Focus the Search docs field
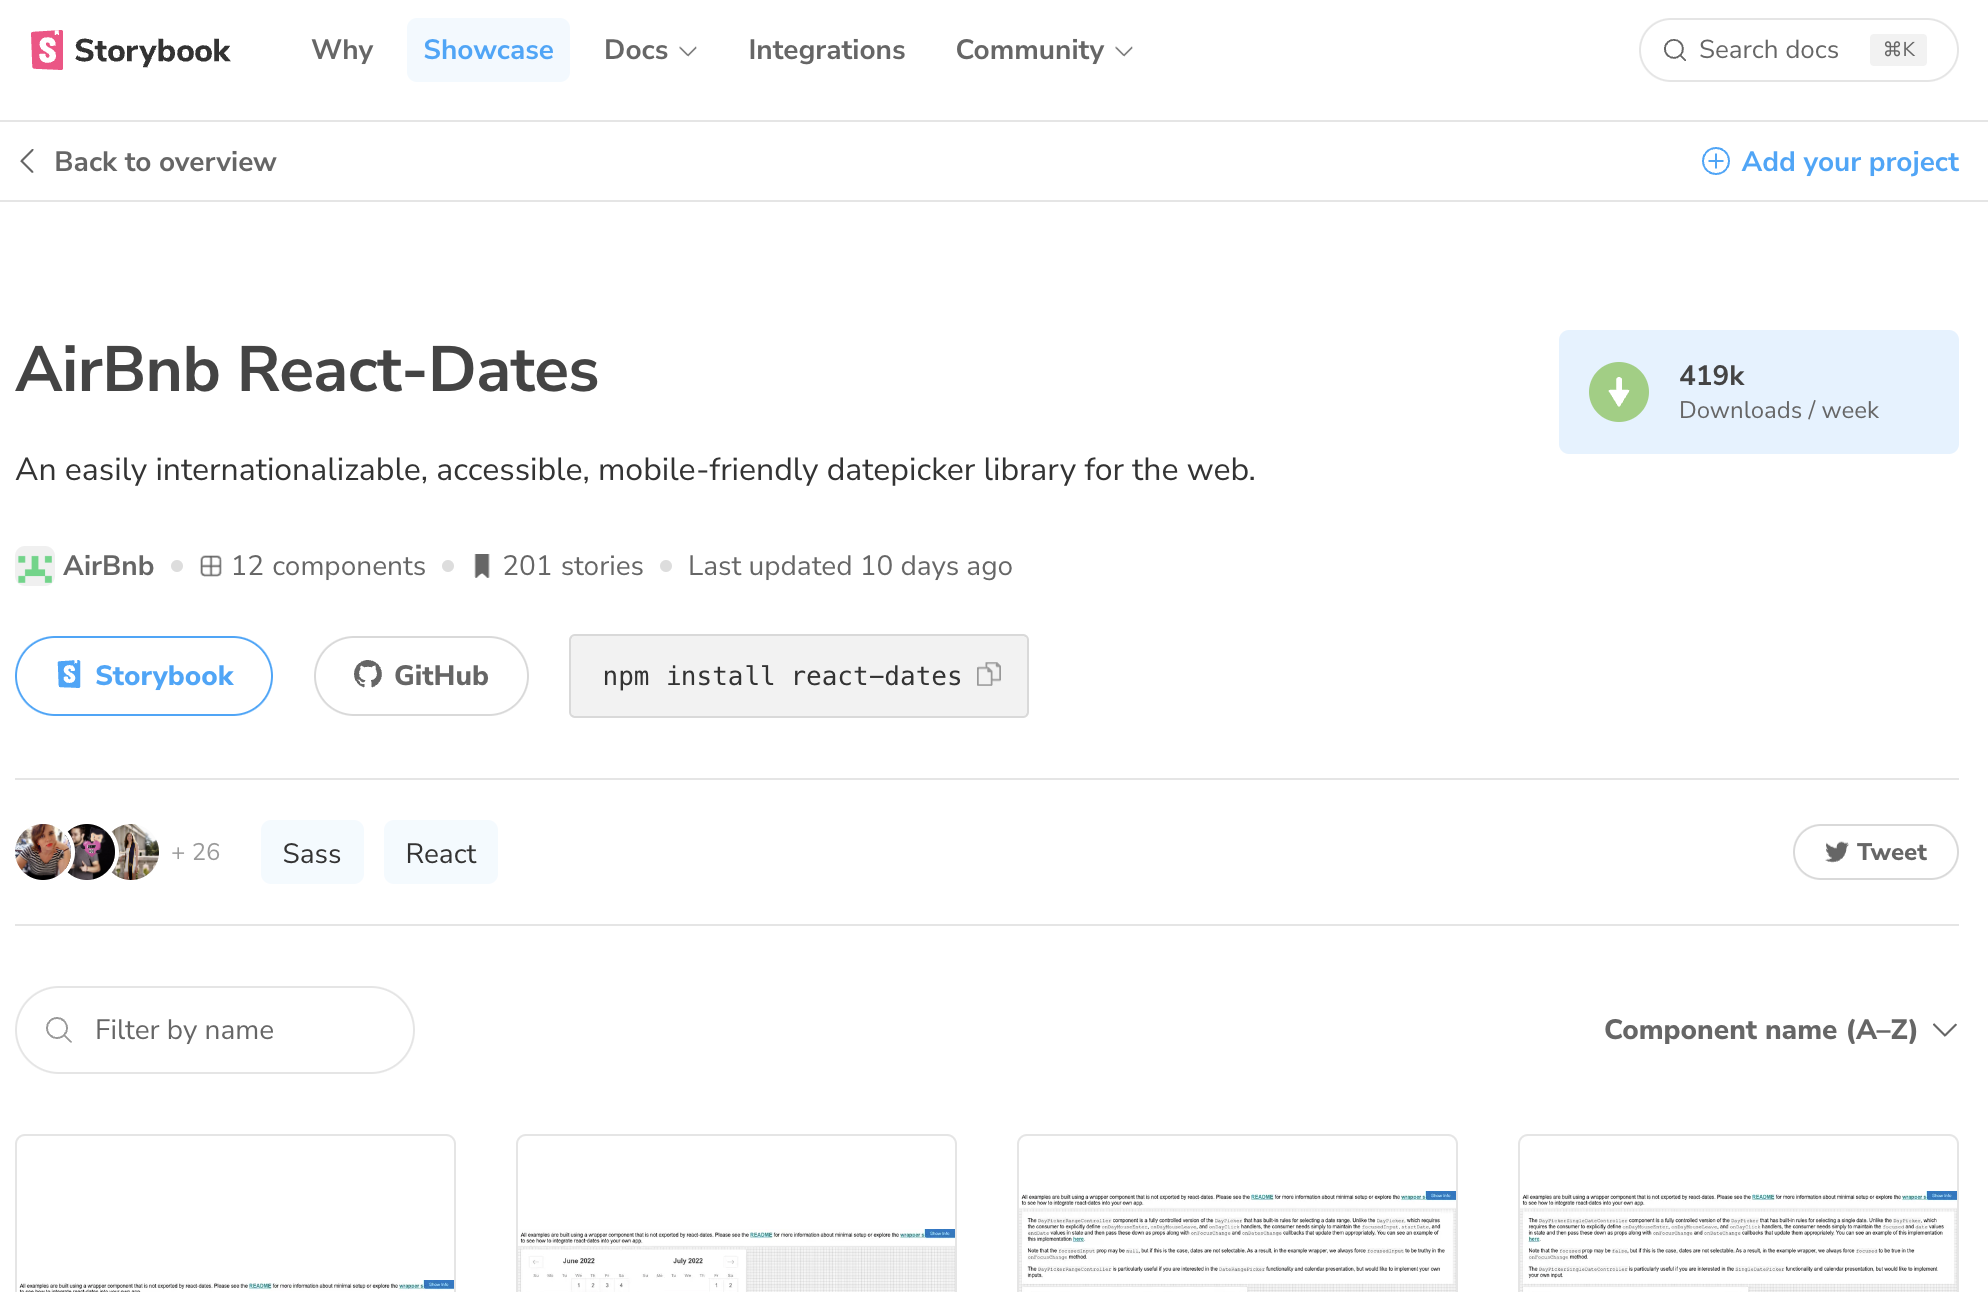Viewport: 1988px width, 1292px height. pyautogui.click(x=1798, y=50)
